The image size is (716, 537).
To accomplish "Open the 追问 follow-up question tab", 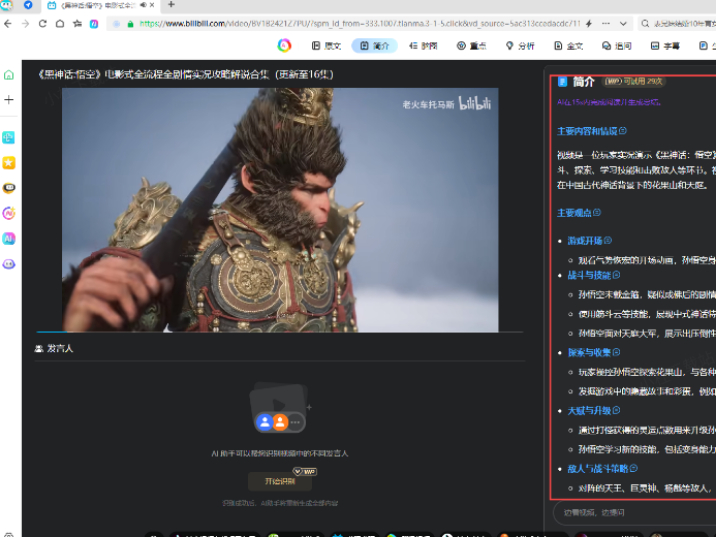I will point(617,46).
